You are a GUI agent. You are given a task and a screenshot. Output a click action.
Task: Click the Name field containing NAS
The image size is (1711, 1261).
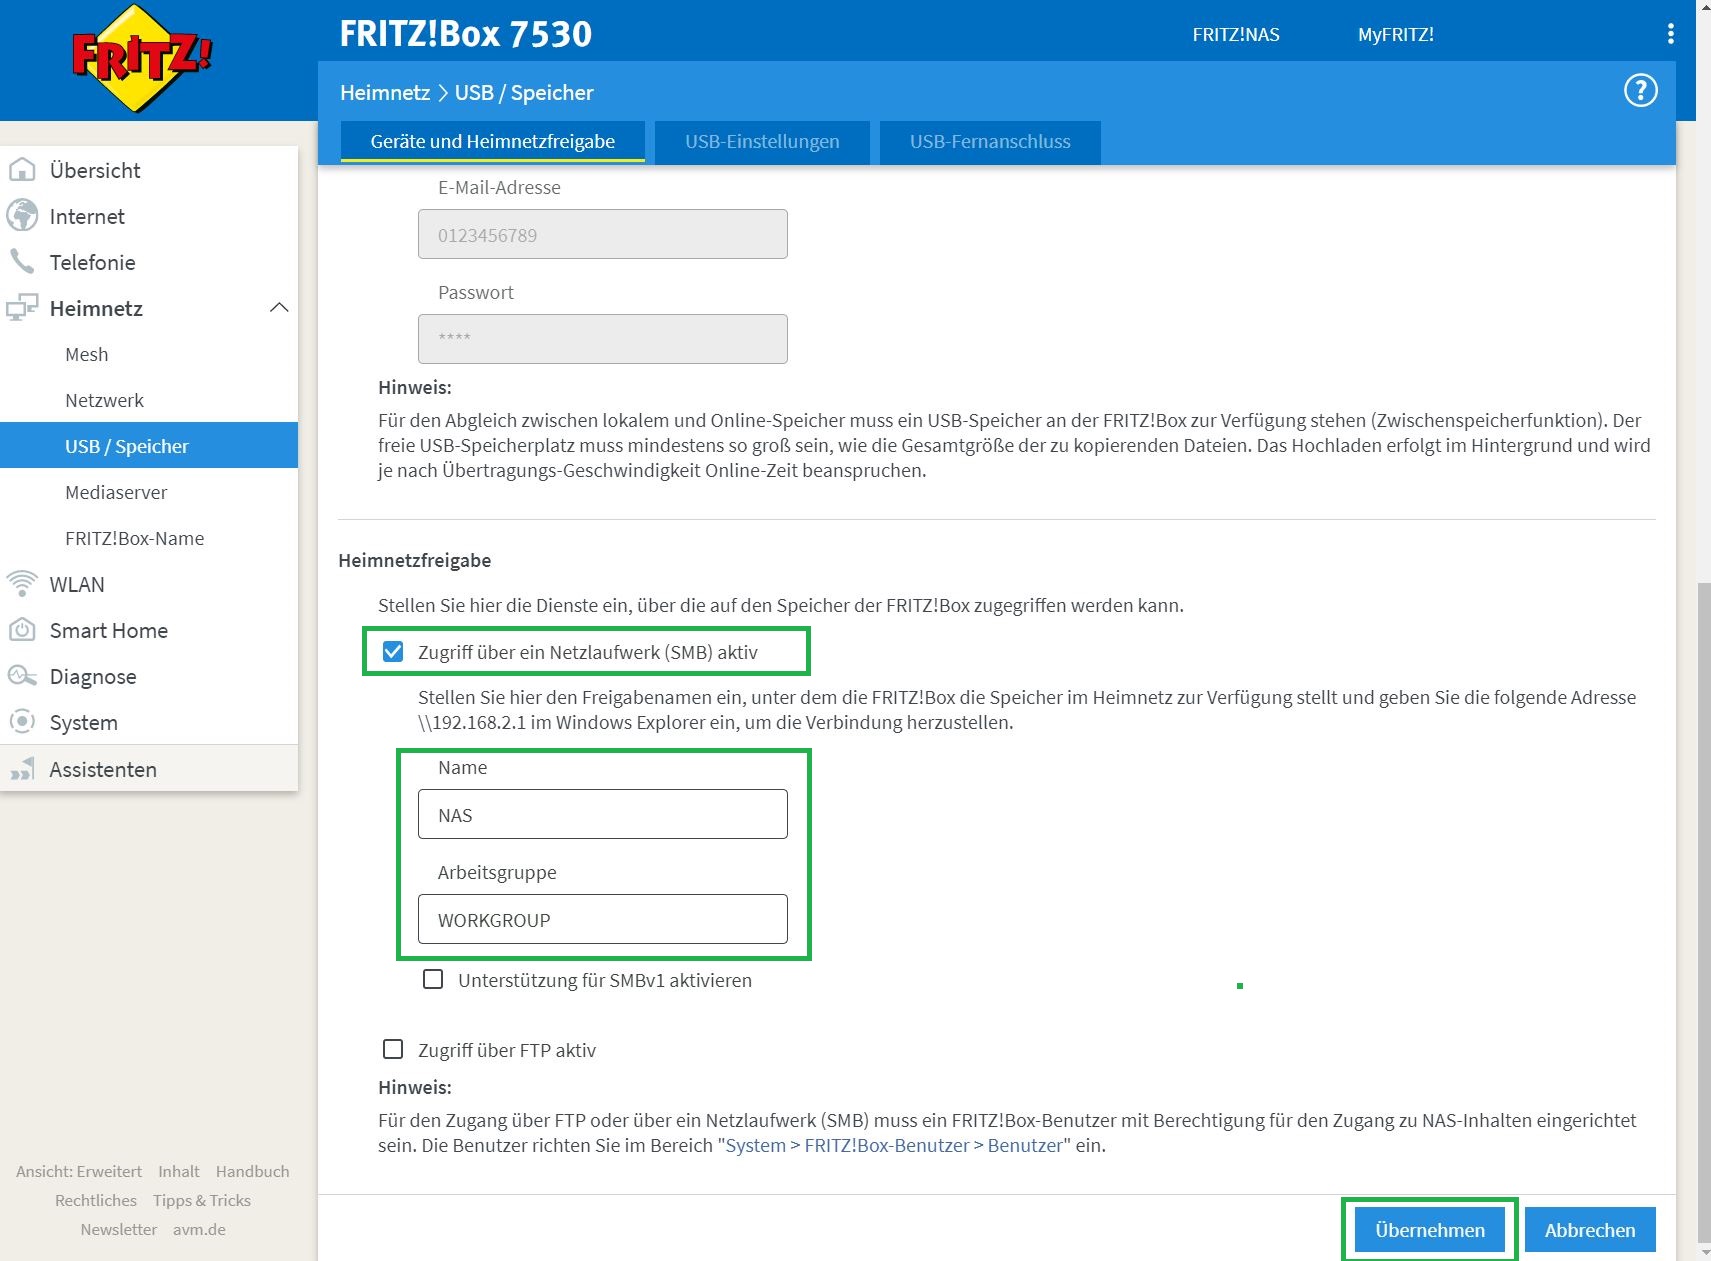[603, 814]
